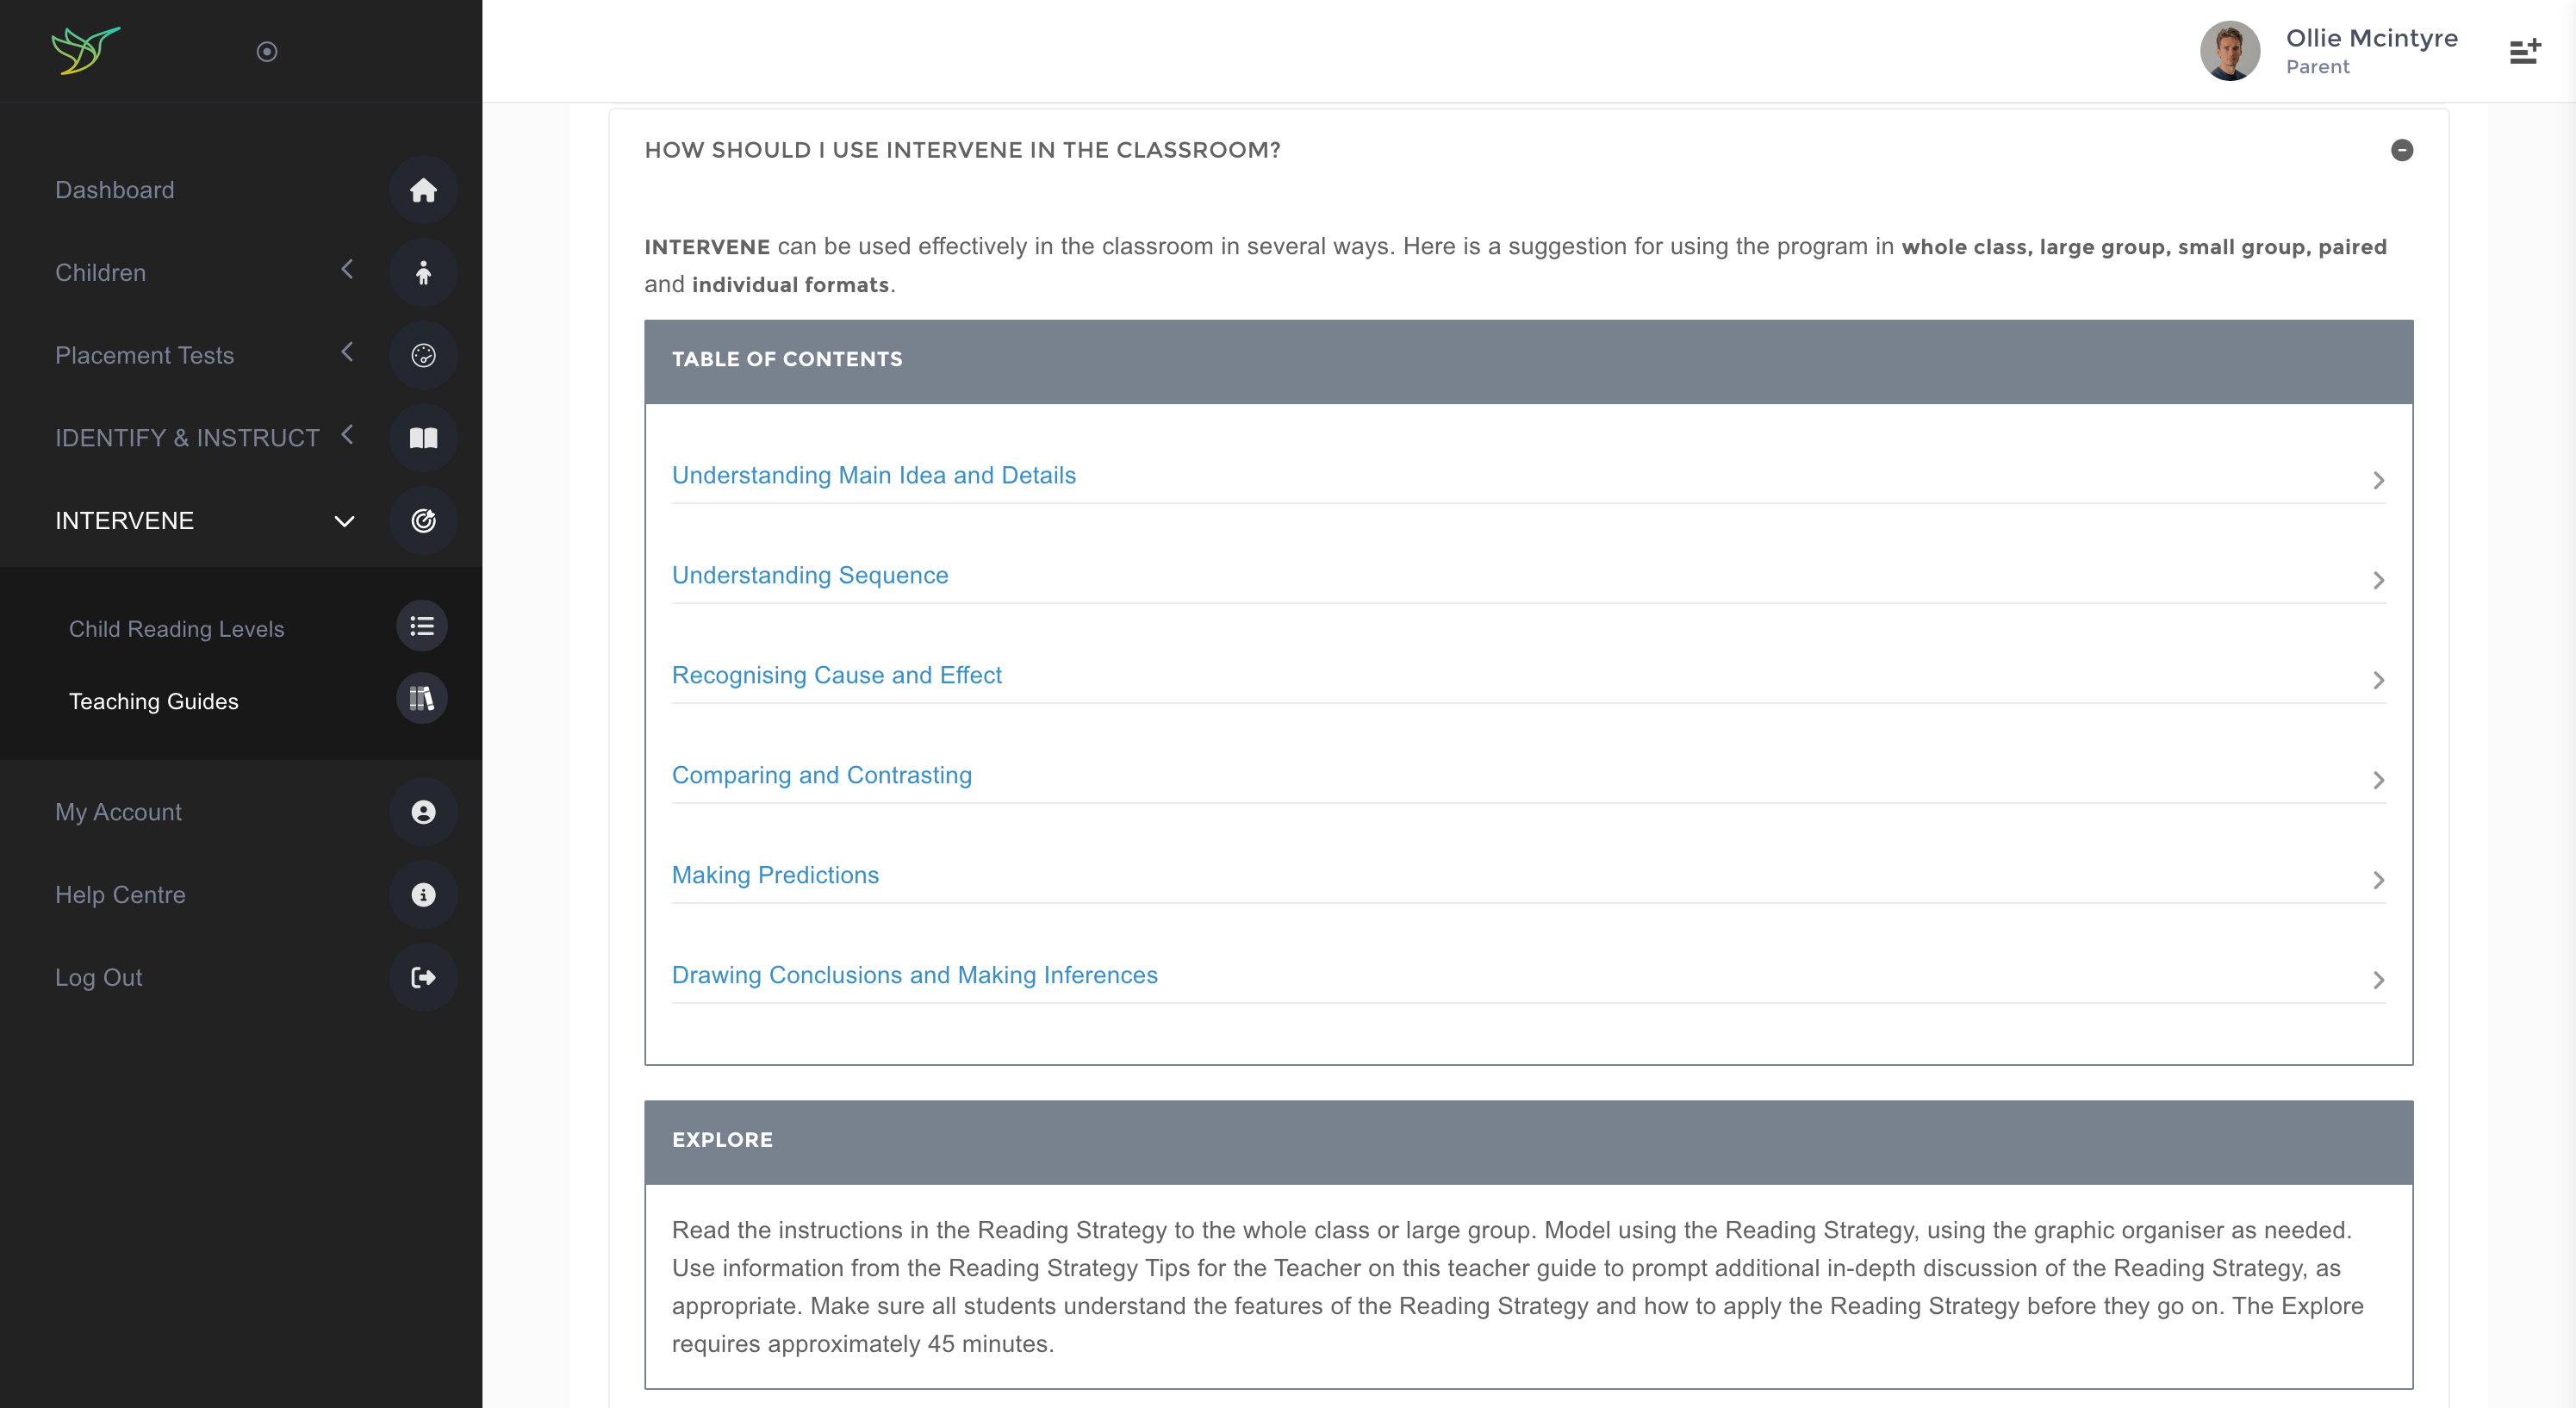Toggle the top-right add-list menu icon
The height and width of the screenshot is (1408, 2576).
click(x=2524, y=51)
